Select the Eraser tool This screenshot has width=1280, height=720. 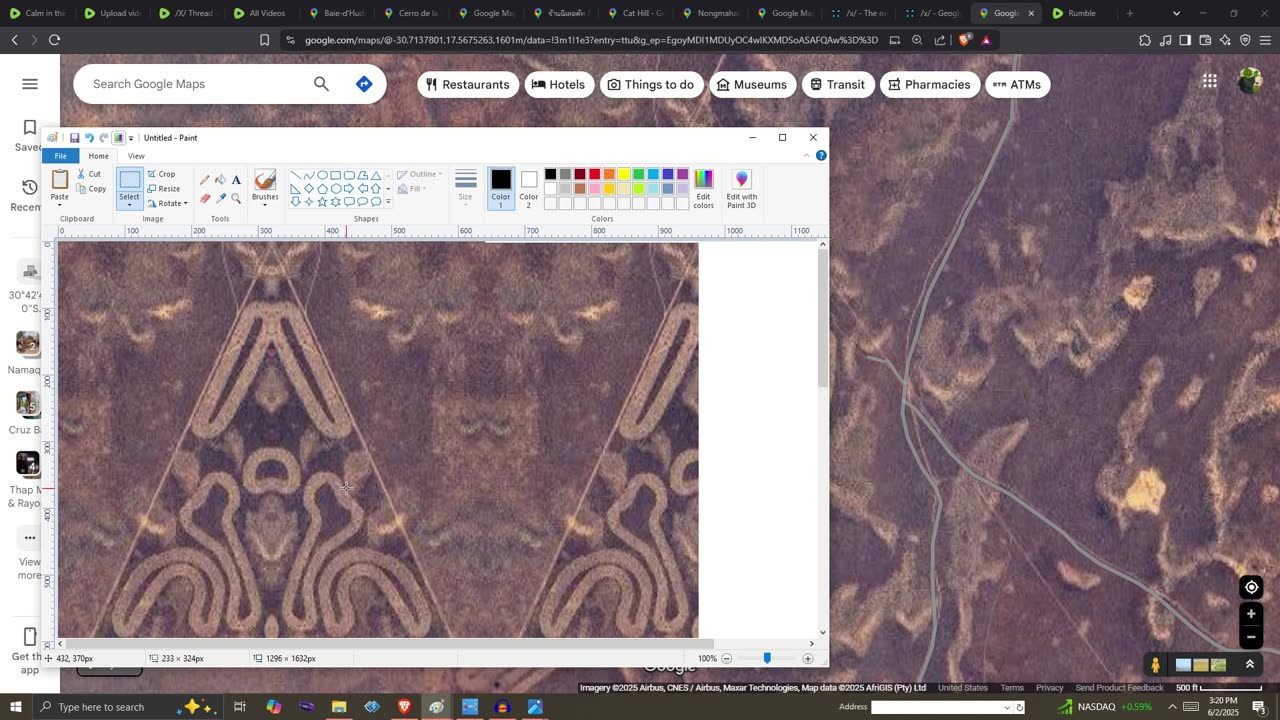click(205, 198)
